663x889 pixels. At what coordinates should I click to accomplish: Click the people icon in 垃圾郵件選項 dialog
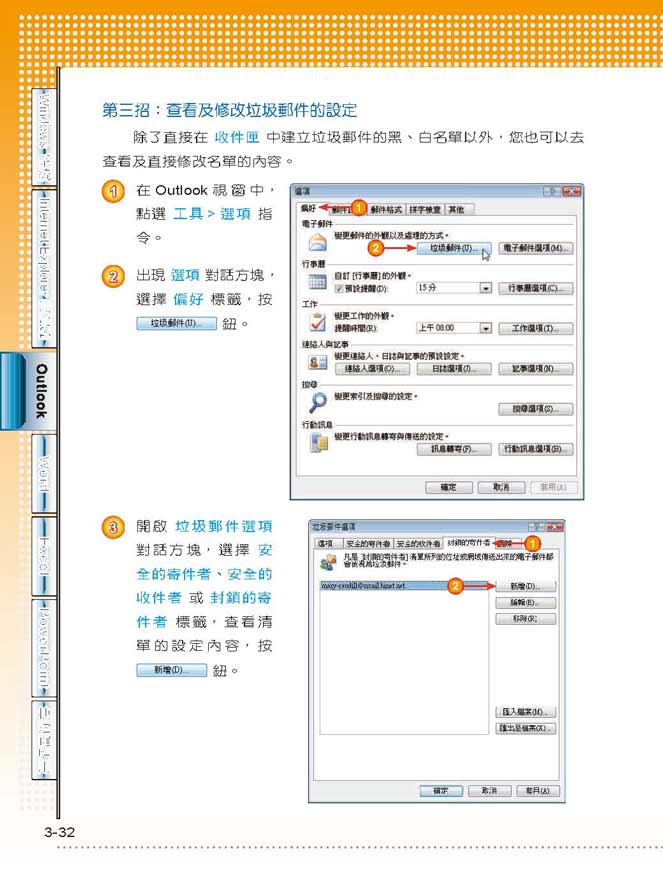click(328, 561)
